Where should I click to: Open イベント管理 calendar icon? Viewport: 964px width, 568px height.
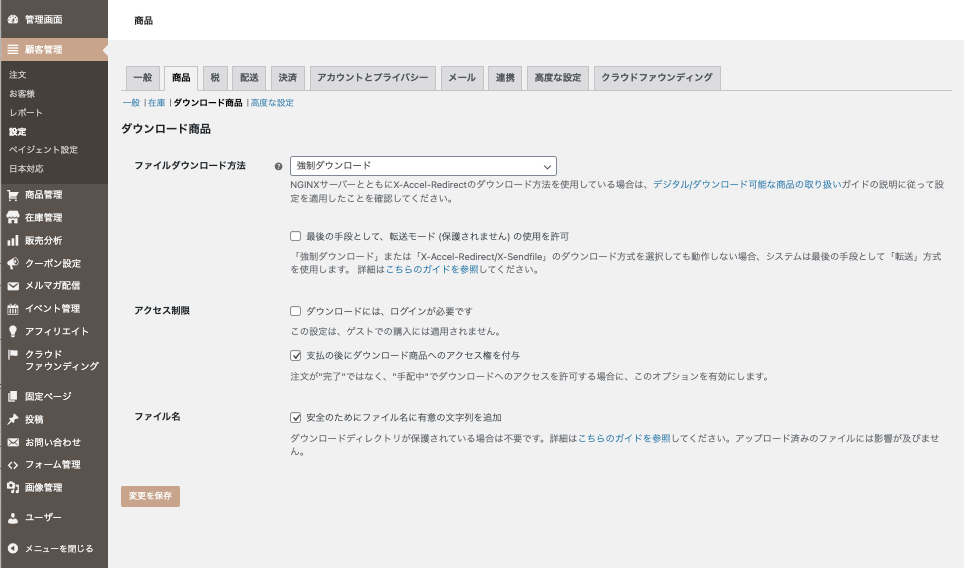pos(12,309)
